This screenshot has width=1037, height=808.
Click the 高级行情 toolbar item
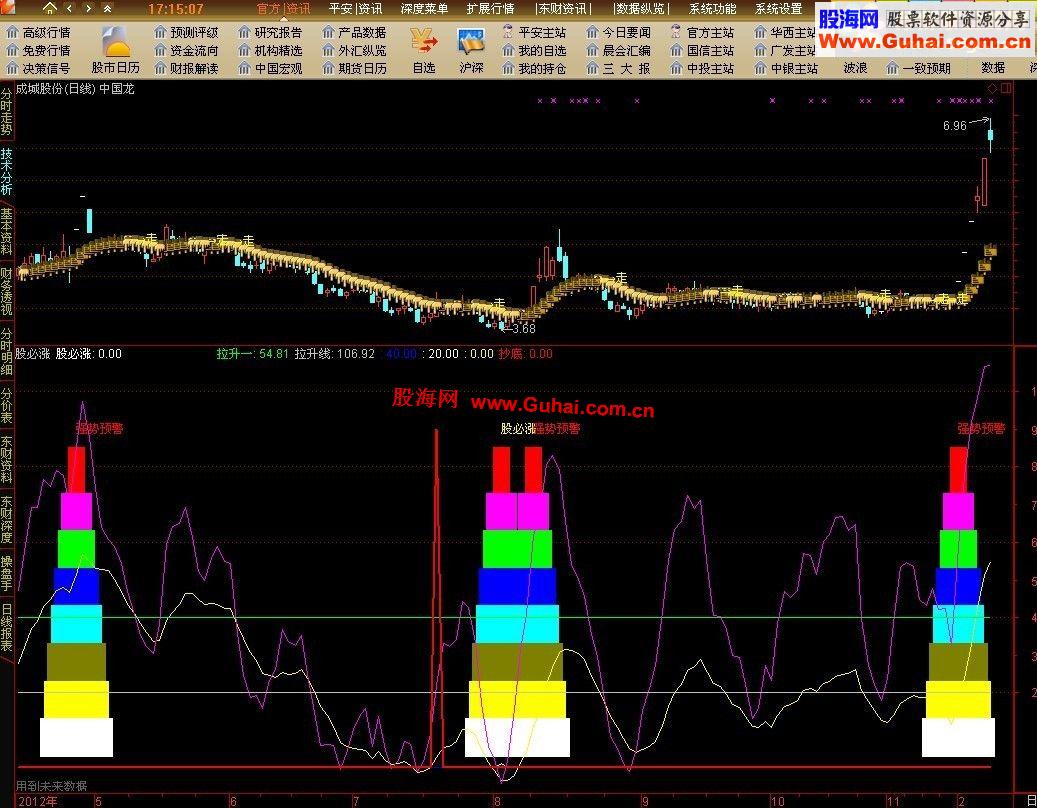pos(38,32)
